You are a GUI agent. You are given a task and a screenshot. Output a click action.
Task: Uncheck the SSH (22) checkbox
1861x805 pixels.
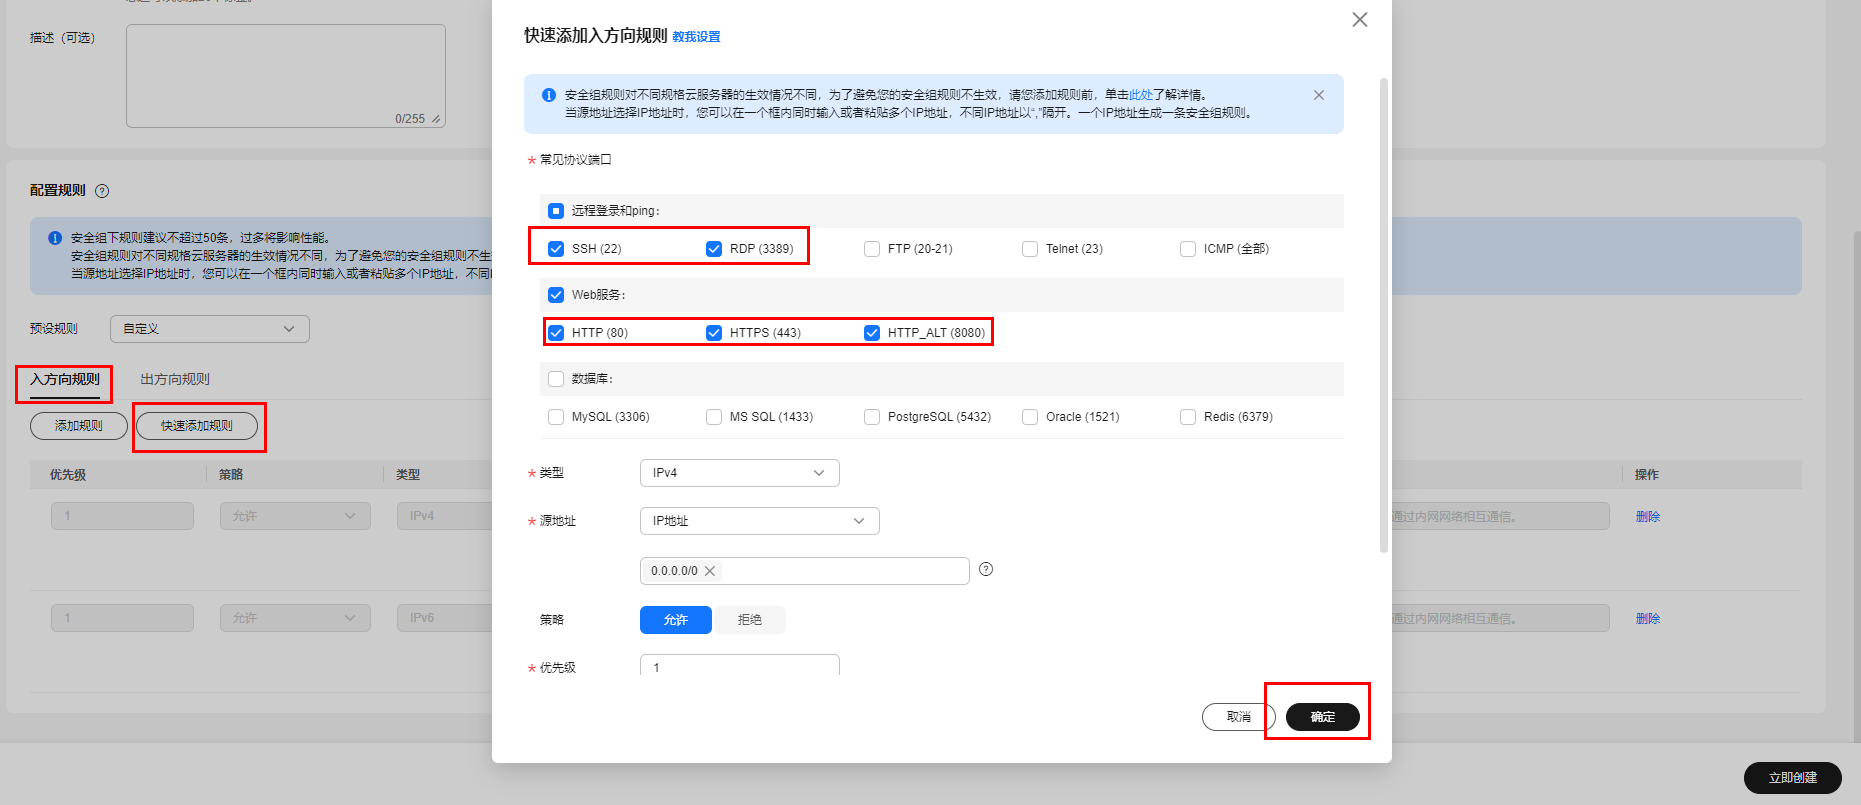[556, 249]
